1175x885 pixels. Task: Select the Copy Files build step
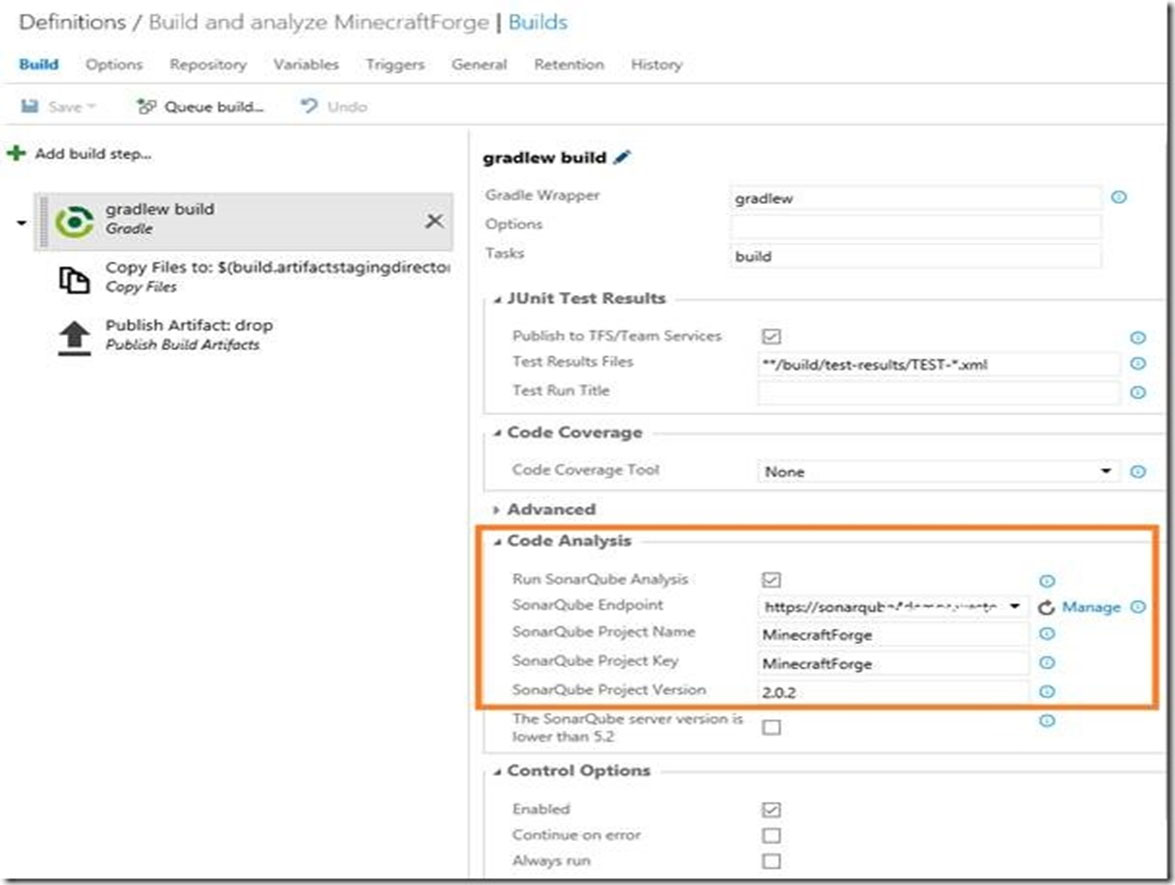244,278
